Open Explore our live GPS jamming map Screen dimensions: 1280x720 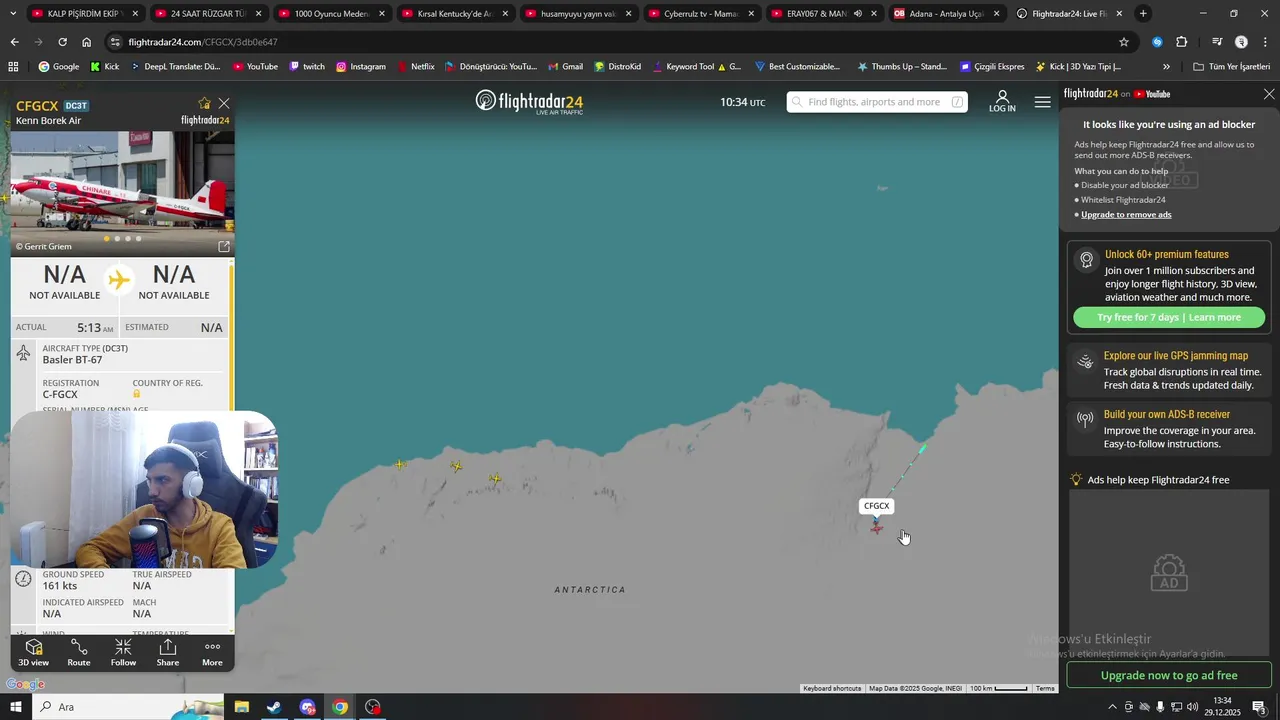point(1169,370)
